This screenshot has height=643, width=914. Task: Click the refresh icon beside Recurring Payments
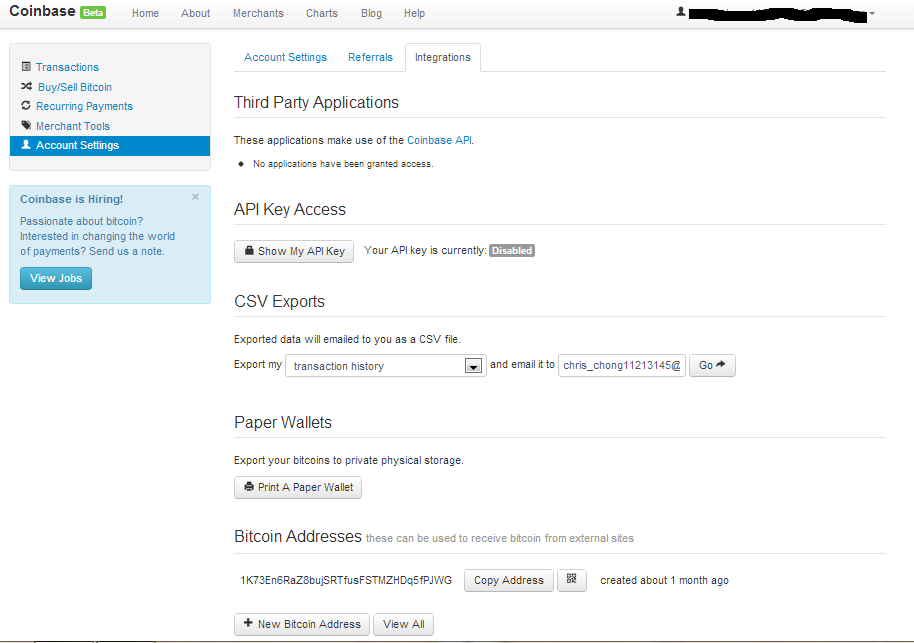point(26,106)
